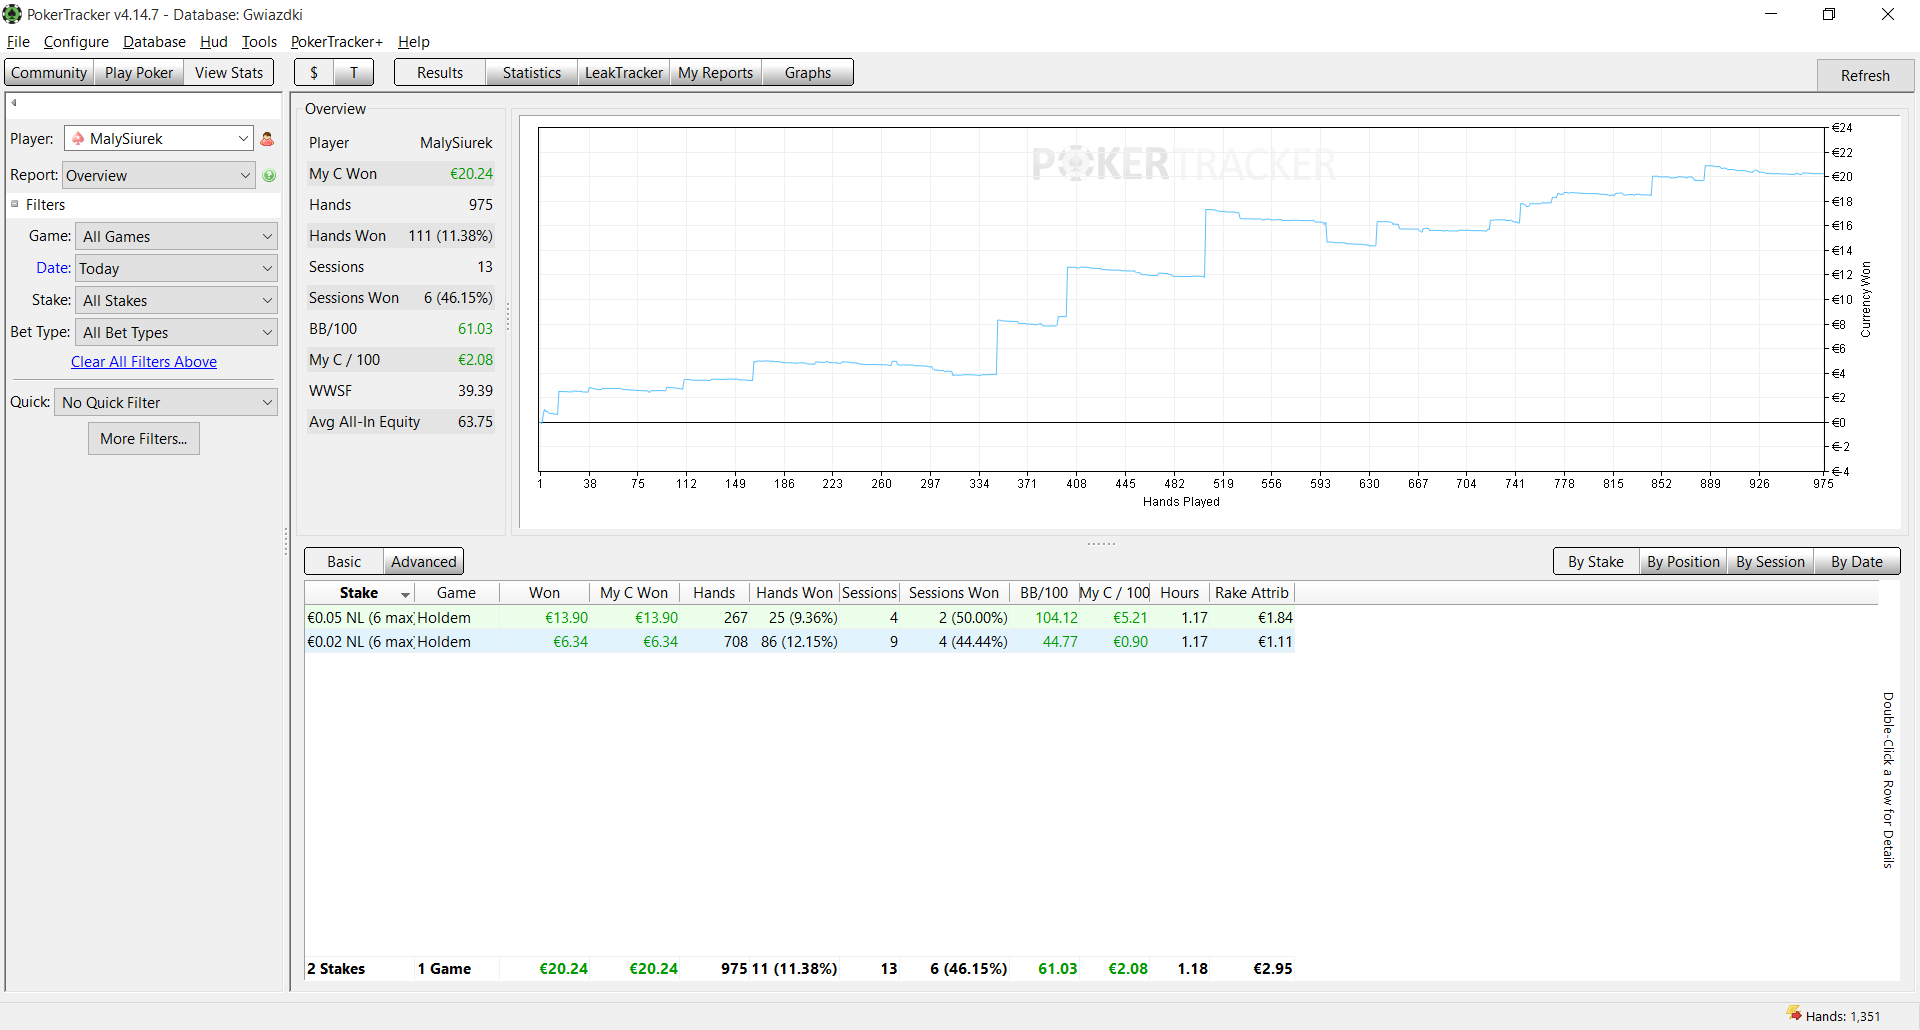The image size is (1920, 1030).
Task: Click the Avg All-In Equity value 63.75
Action: point(475,422)
